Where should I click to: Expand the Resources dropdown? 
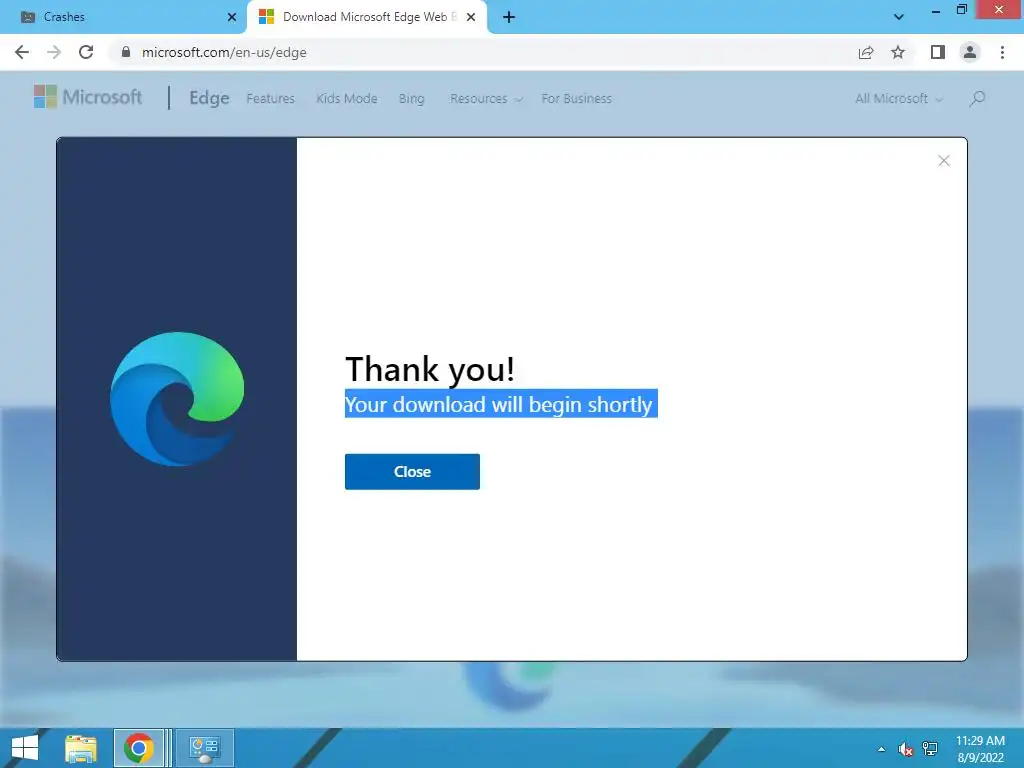tap(486, 99)
